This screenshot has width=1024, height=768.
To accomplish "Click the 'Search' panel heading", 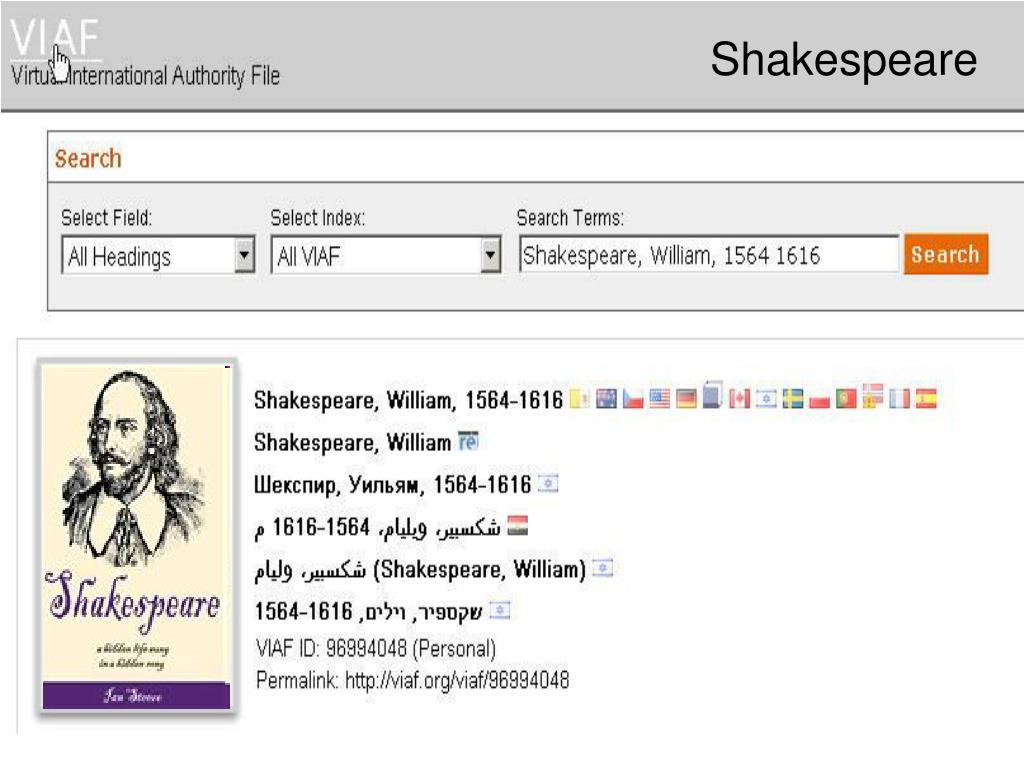I will 88,159.
